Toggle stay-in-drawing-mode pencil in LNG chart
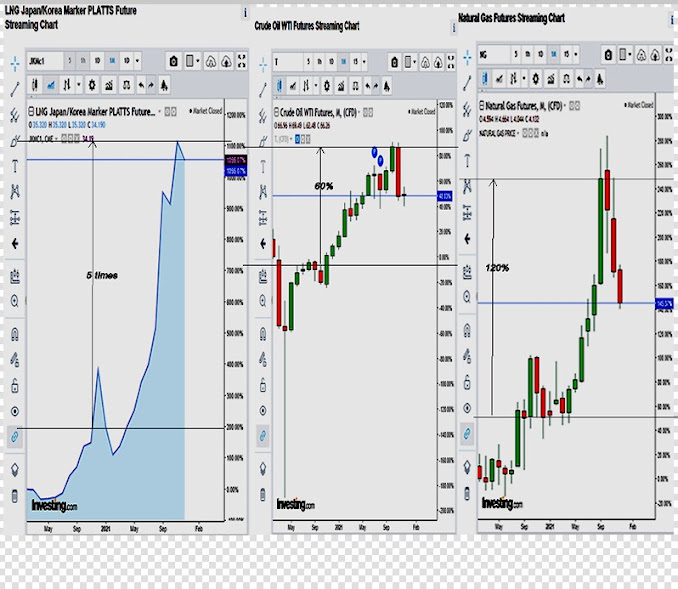This screenshot has width=678, height=589. coord(15,359)
